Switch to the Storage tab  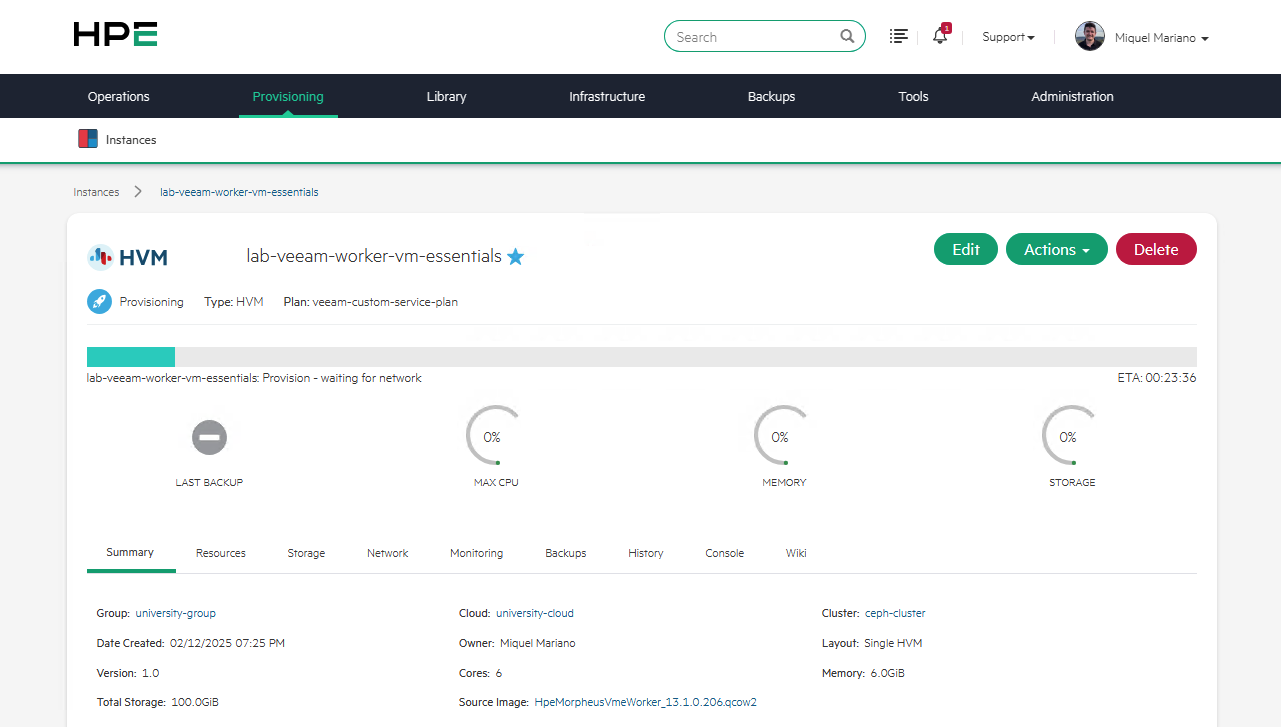(306, 553)
